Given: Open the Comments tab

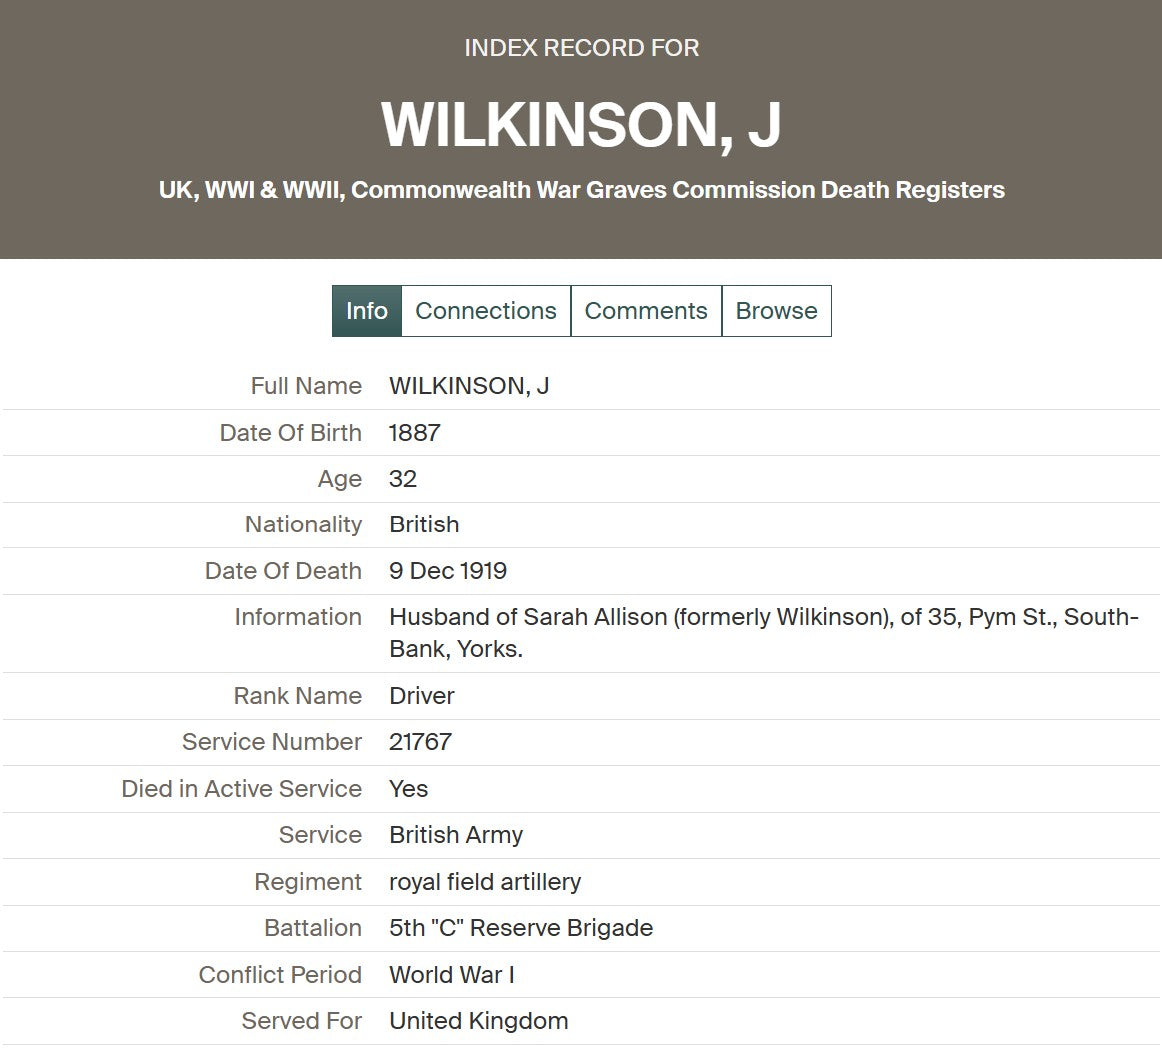Looking at the screenshot, I should 646,310.
